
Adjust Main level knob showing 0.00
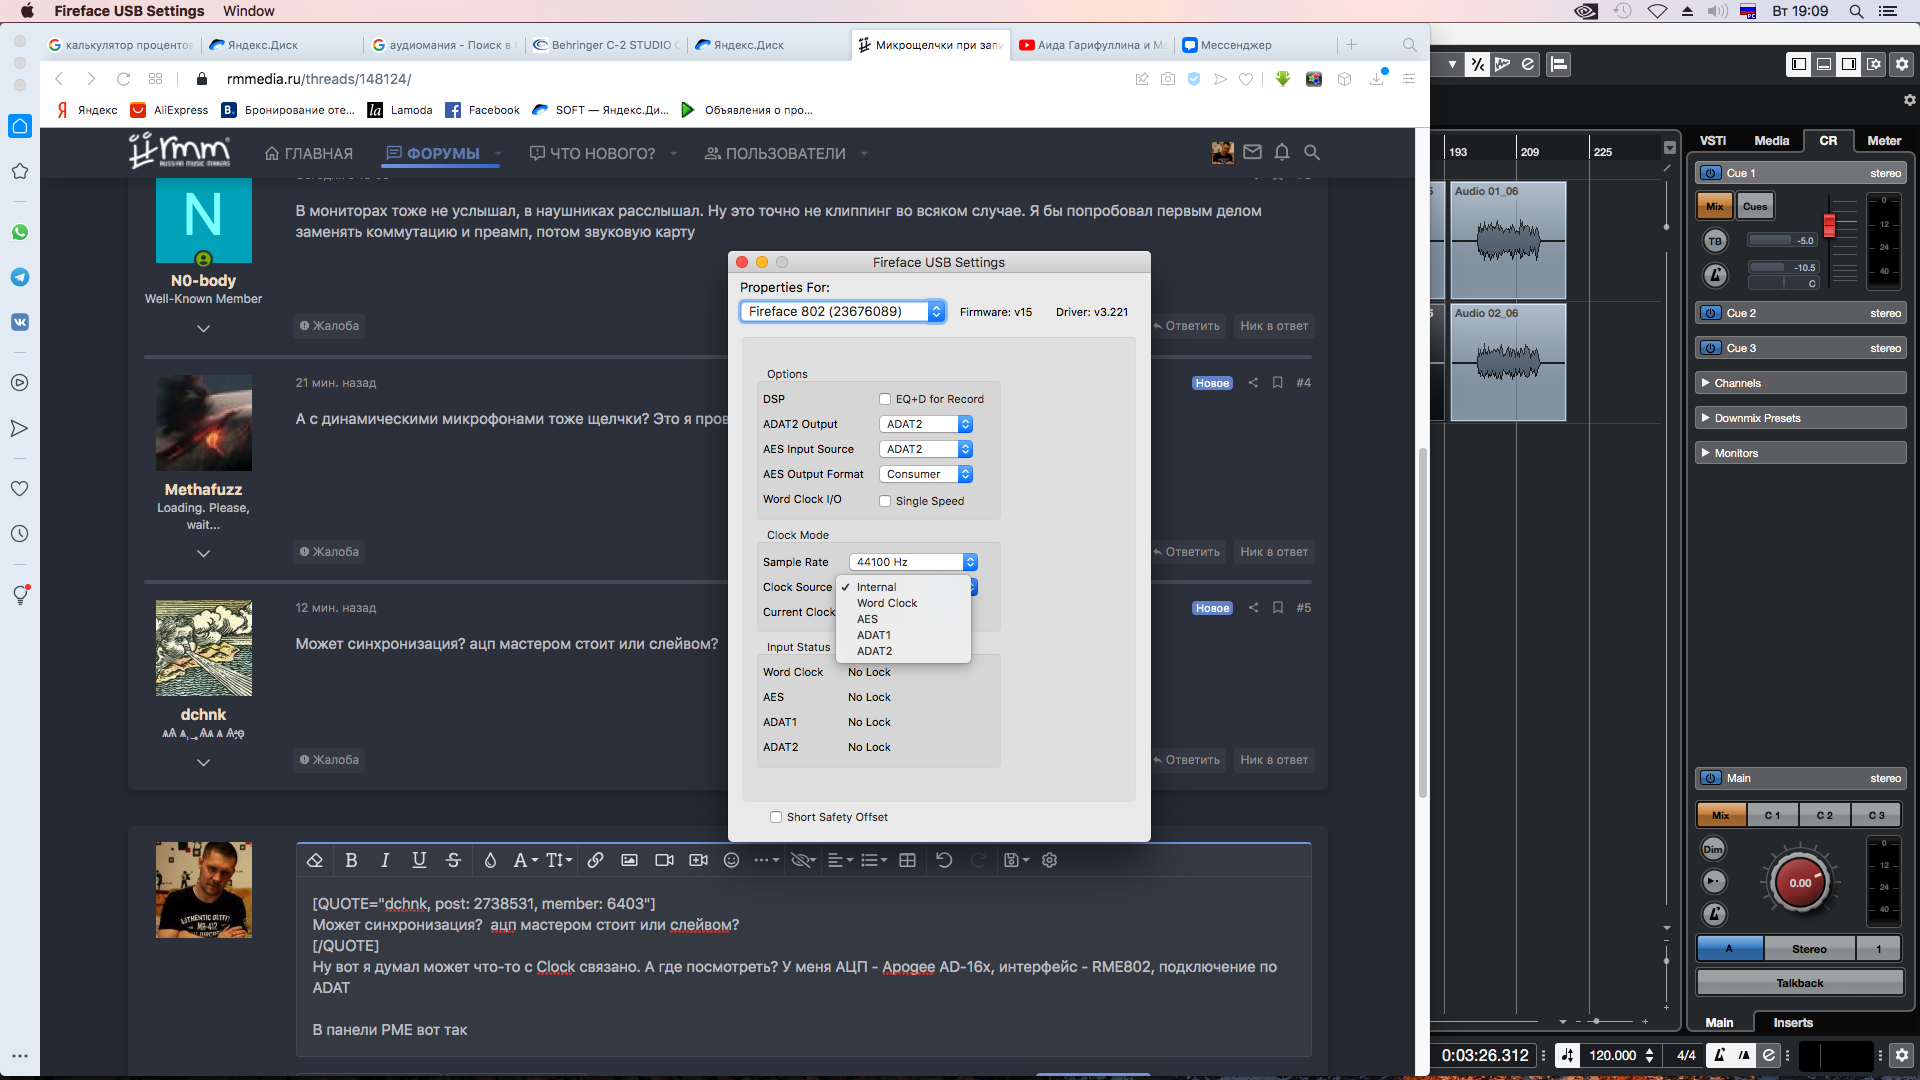[1800, 883]
